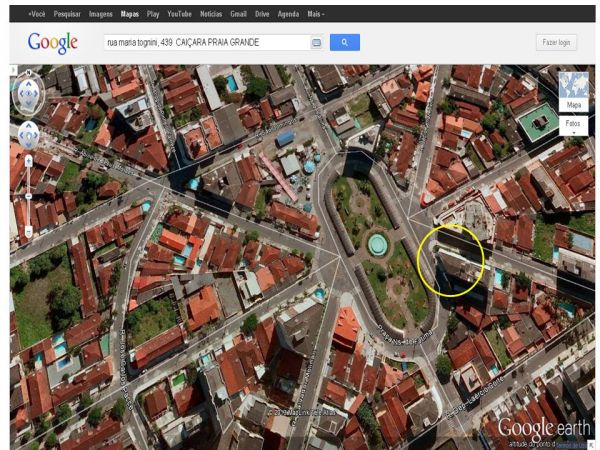600x450 pixels.
Task: Expand the collapsed left side panel arrow
Action: click(x=13, y=70)
